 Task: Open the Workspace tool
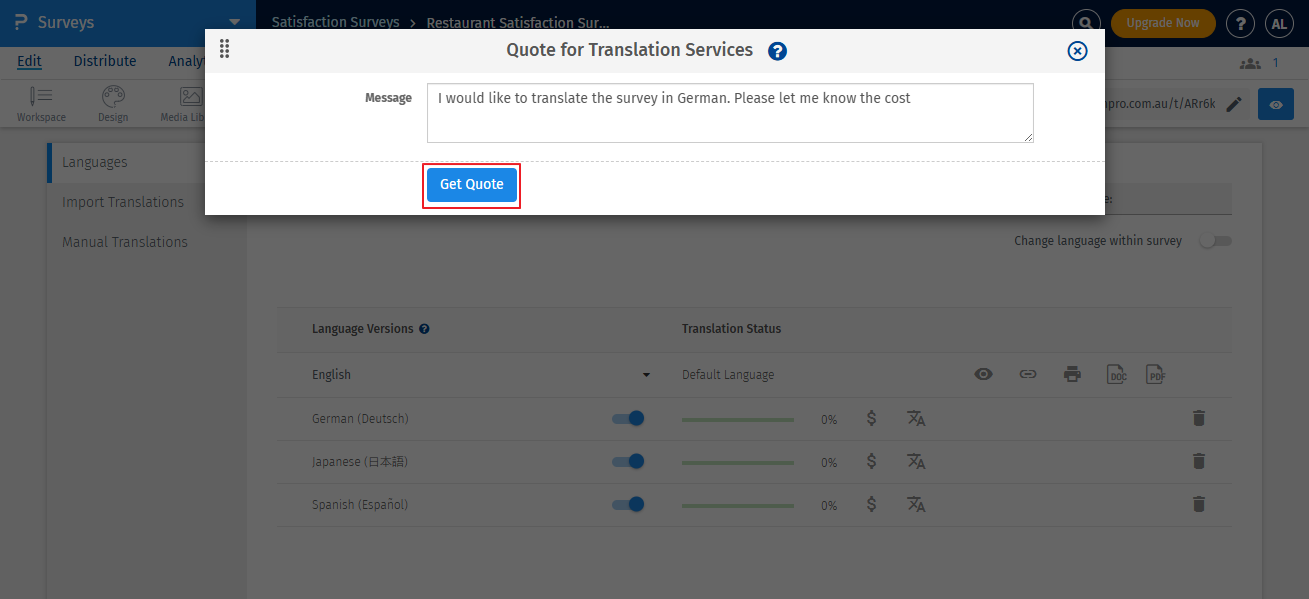[41, 104]
